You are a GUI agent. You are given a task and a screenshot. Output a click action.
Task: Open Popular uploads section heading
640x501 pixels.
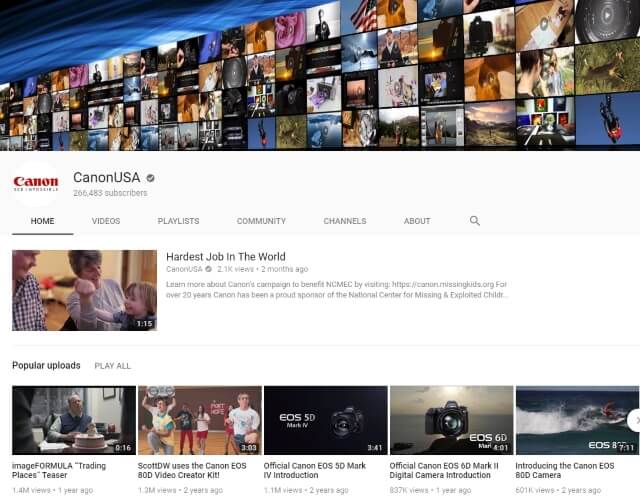tap(46, 365)
